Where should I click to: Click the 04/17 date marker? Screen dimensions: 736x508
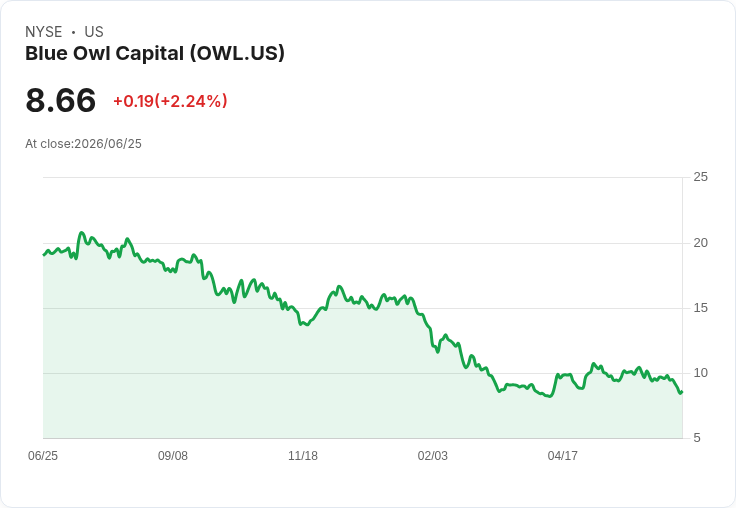tap(562, 455)
